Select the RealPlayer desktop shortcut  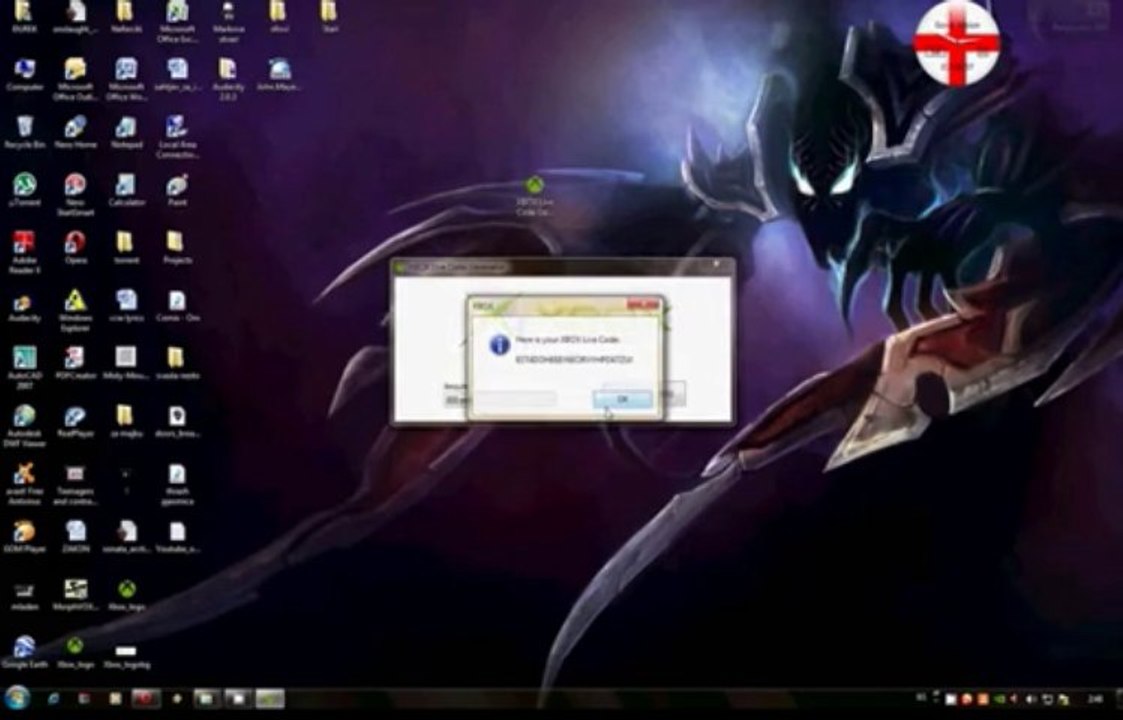pos(75,421)
